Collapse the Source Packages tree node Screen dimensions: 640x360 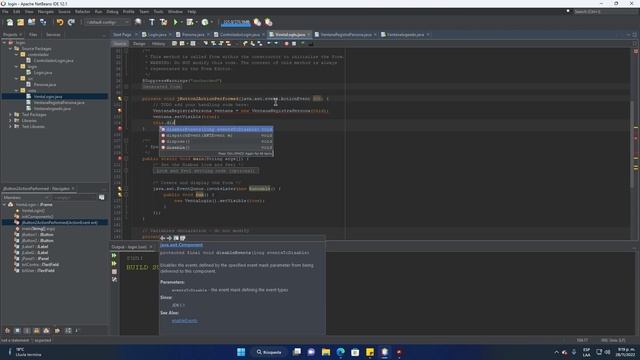11,49
